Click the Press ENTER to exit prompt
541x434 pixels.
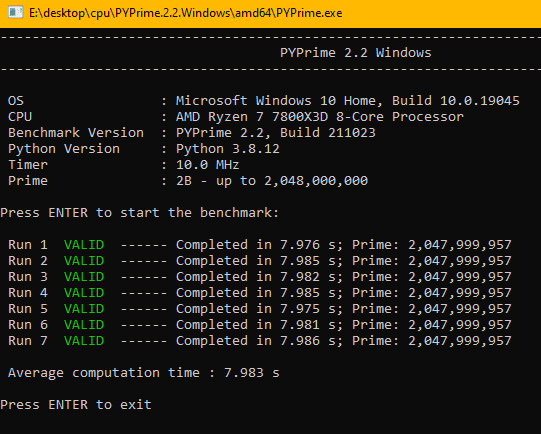(76, 405)
